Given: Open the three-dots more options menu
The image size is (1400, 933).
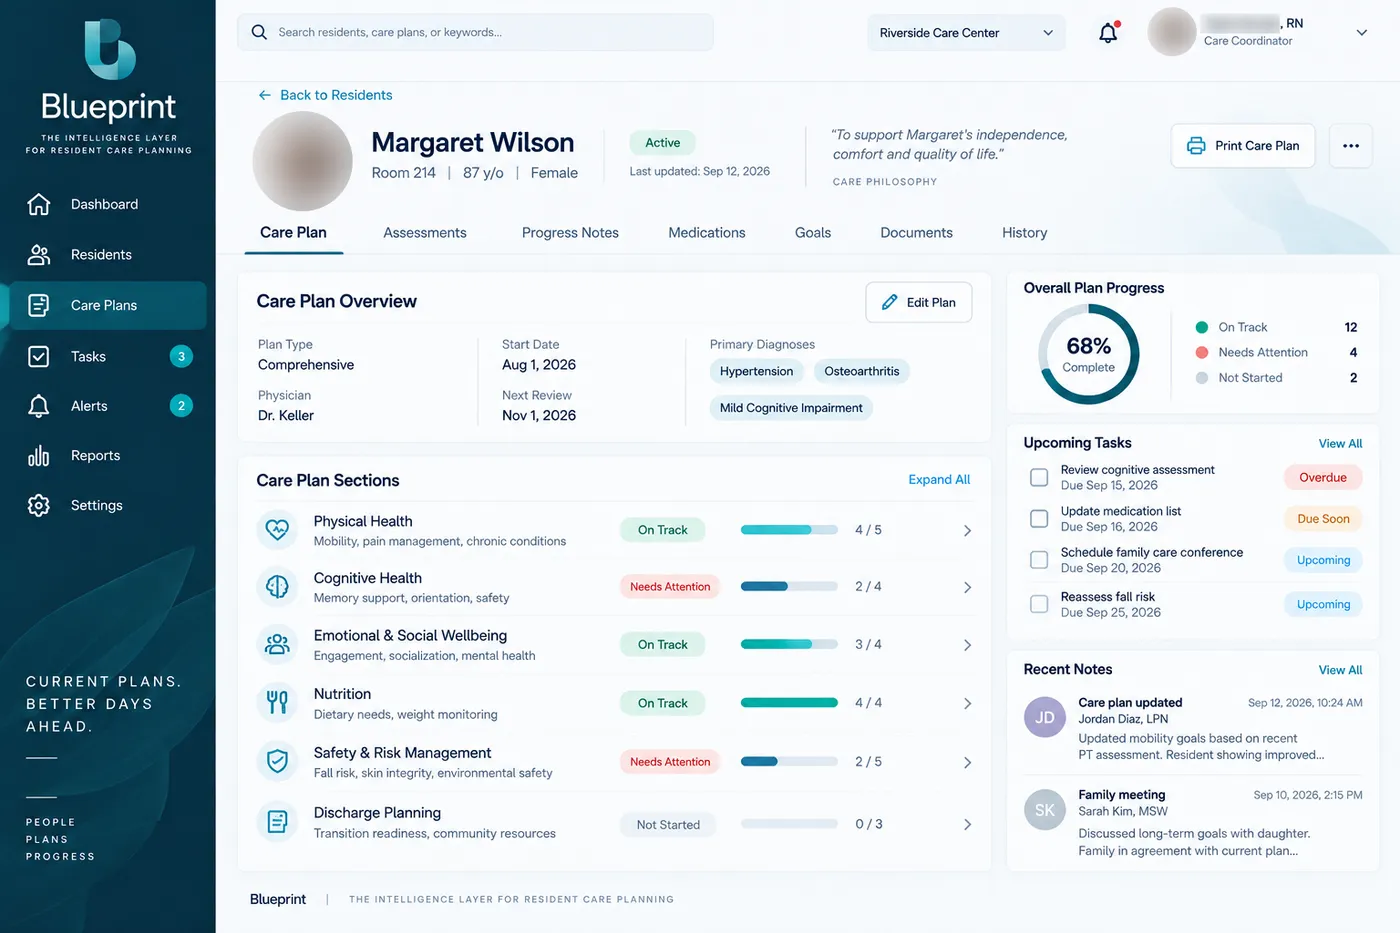Looking at the screenshot, I should pyautogui.click(x=1351, y=146).
